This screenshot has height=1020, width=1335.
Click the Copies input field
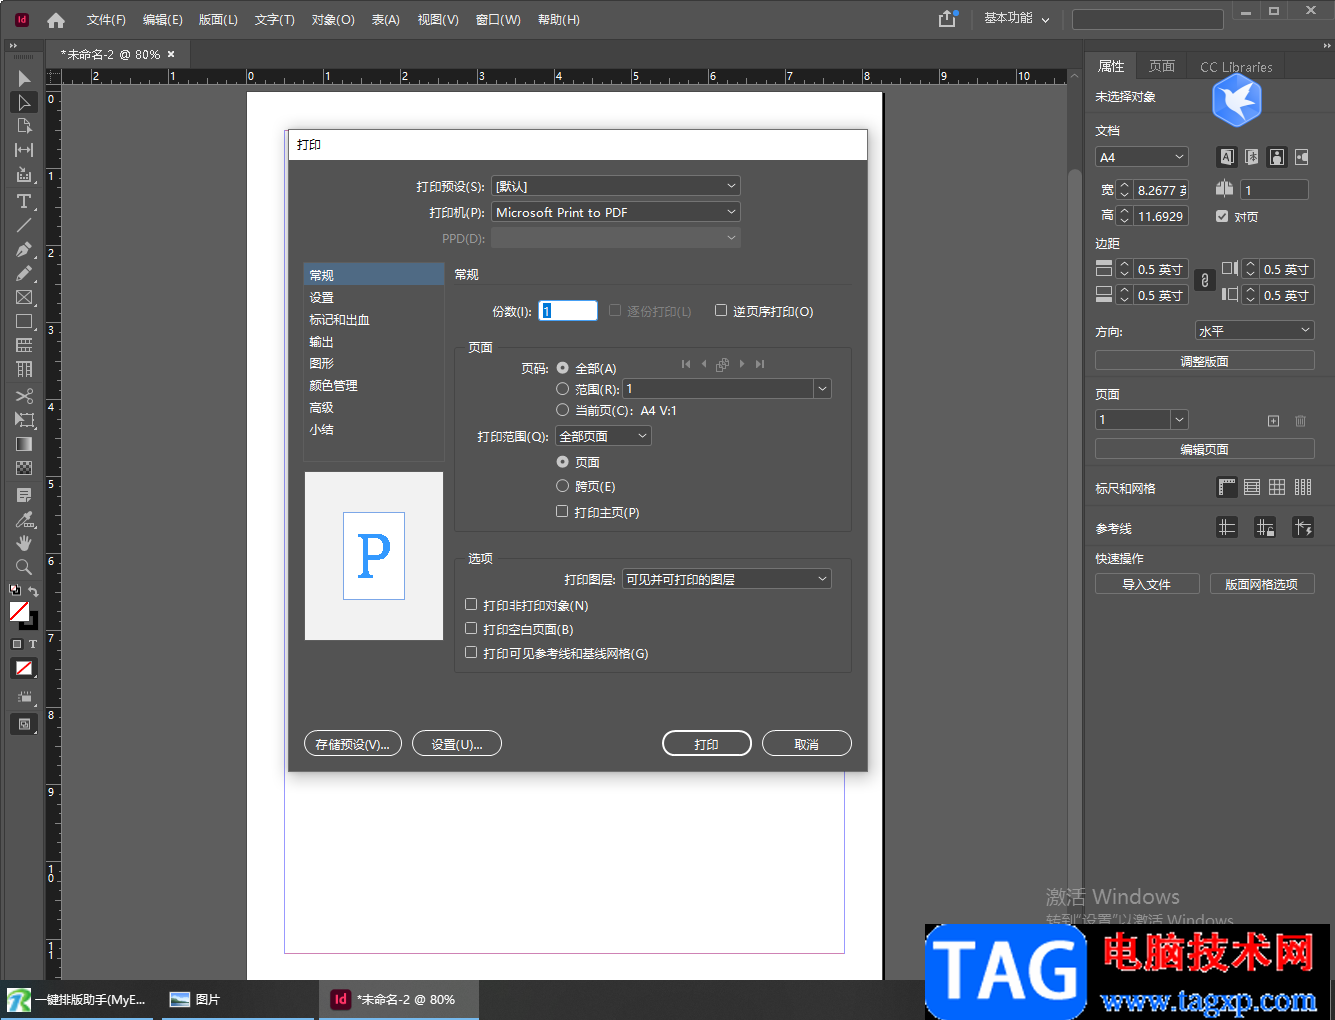pyautogui.click(x=568, y=311)
